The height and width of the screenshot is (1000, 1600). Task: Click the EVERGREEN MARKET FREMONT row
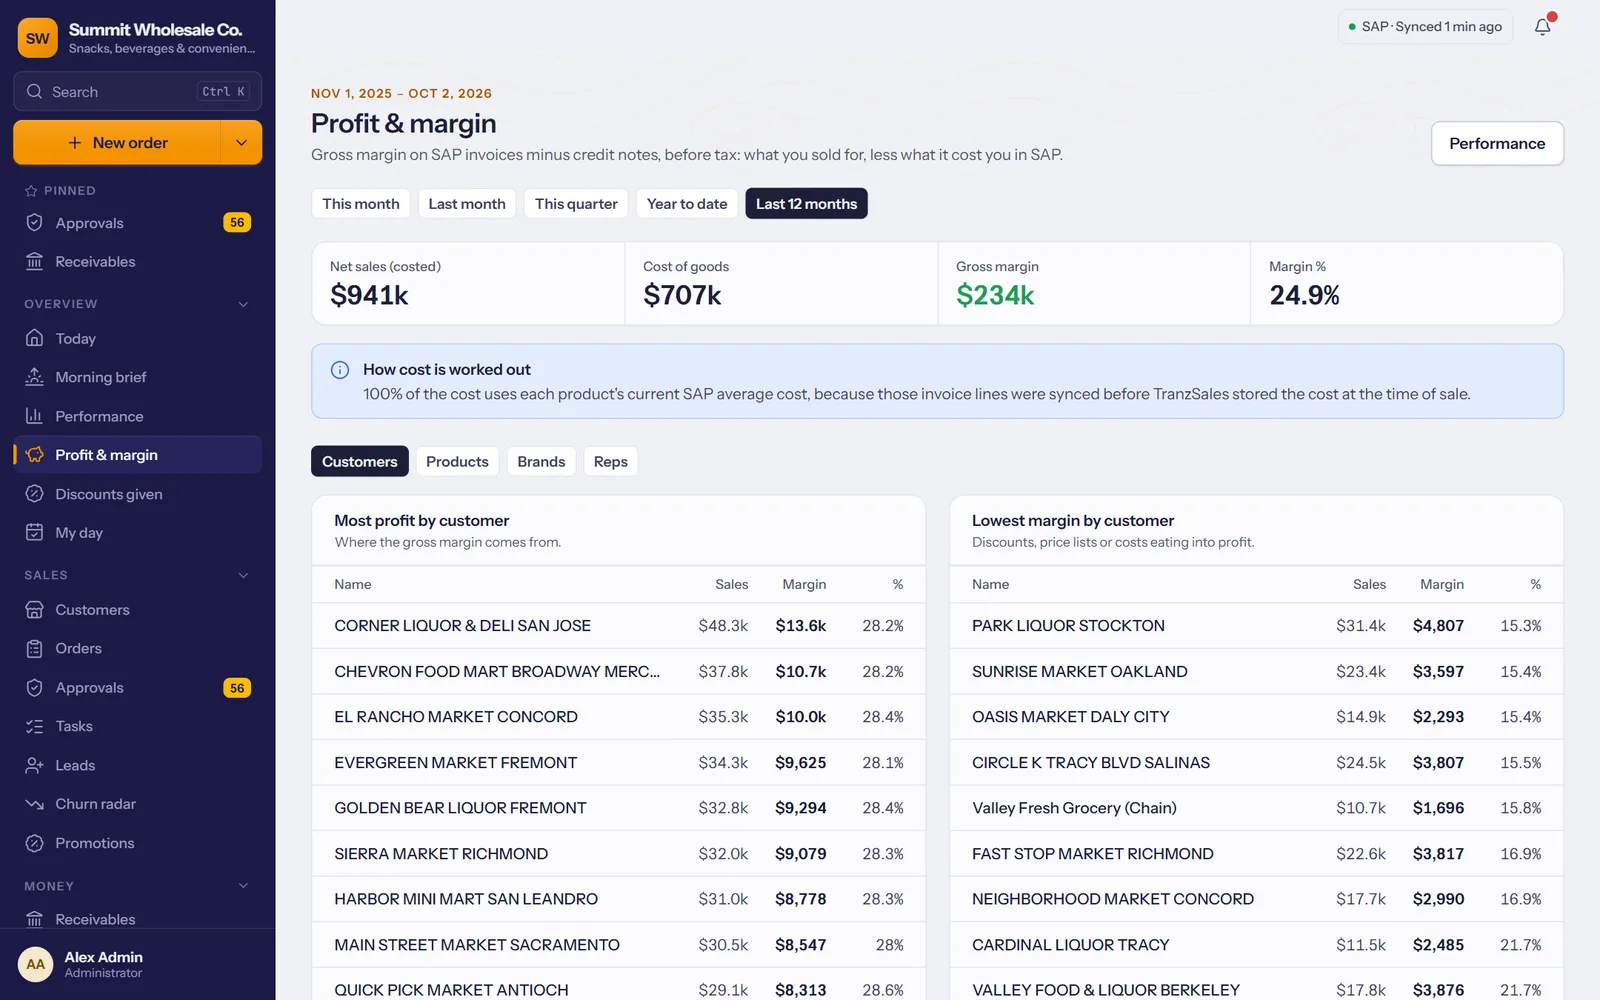(619, 763)
